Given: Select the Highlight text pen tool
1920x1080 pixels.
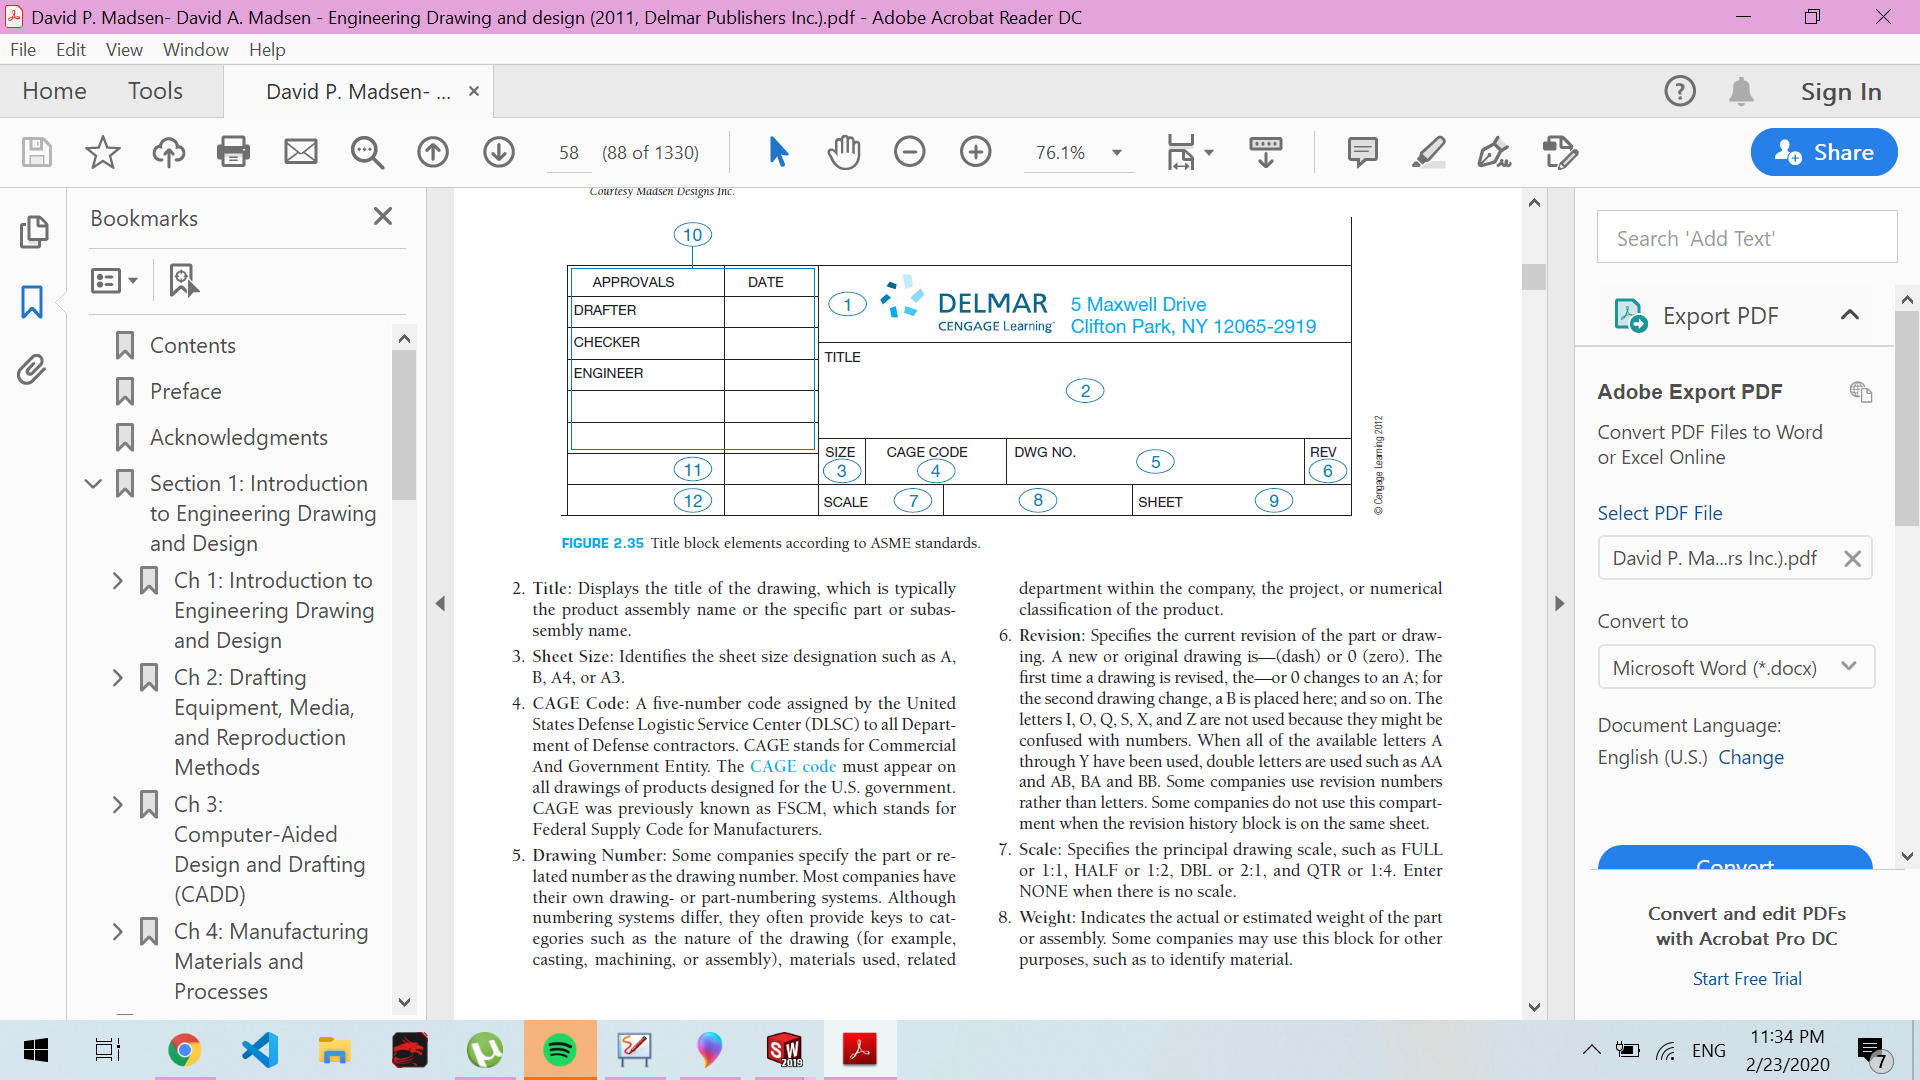Looking at the screenshot, I should pos(1428,152).
